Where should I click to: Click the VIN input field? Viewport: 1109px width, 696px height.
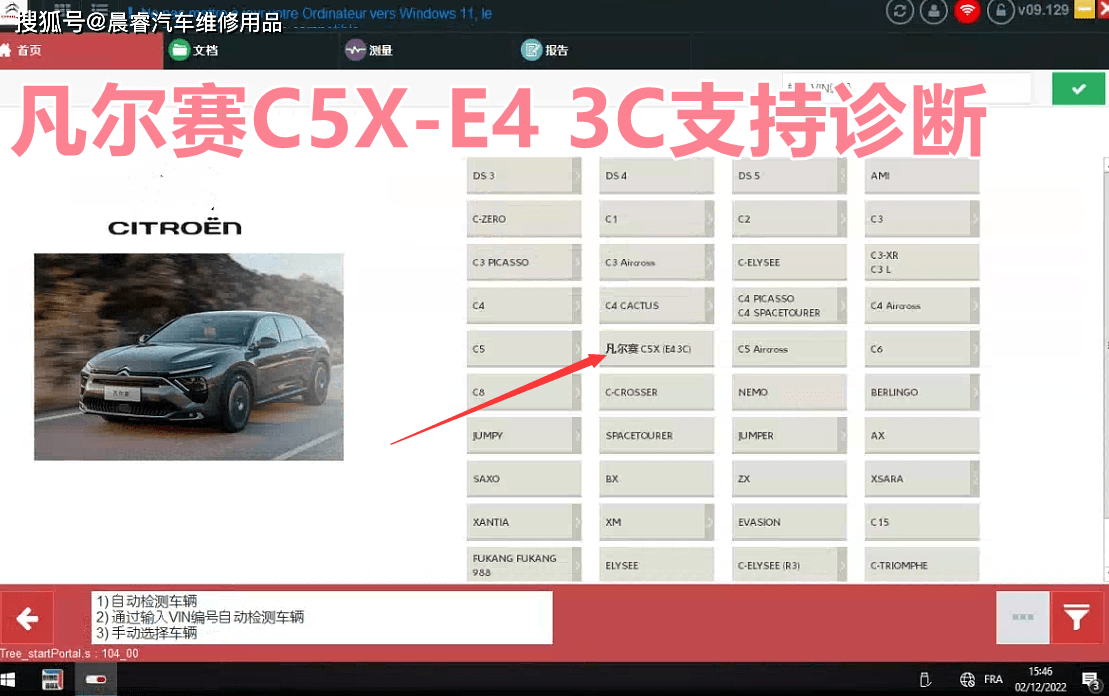click(x=906, y=88)
